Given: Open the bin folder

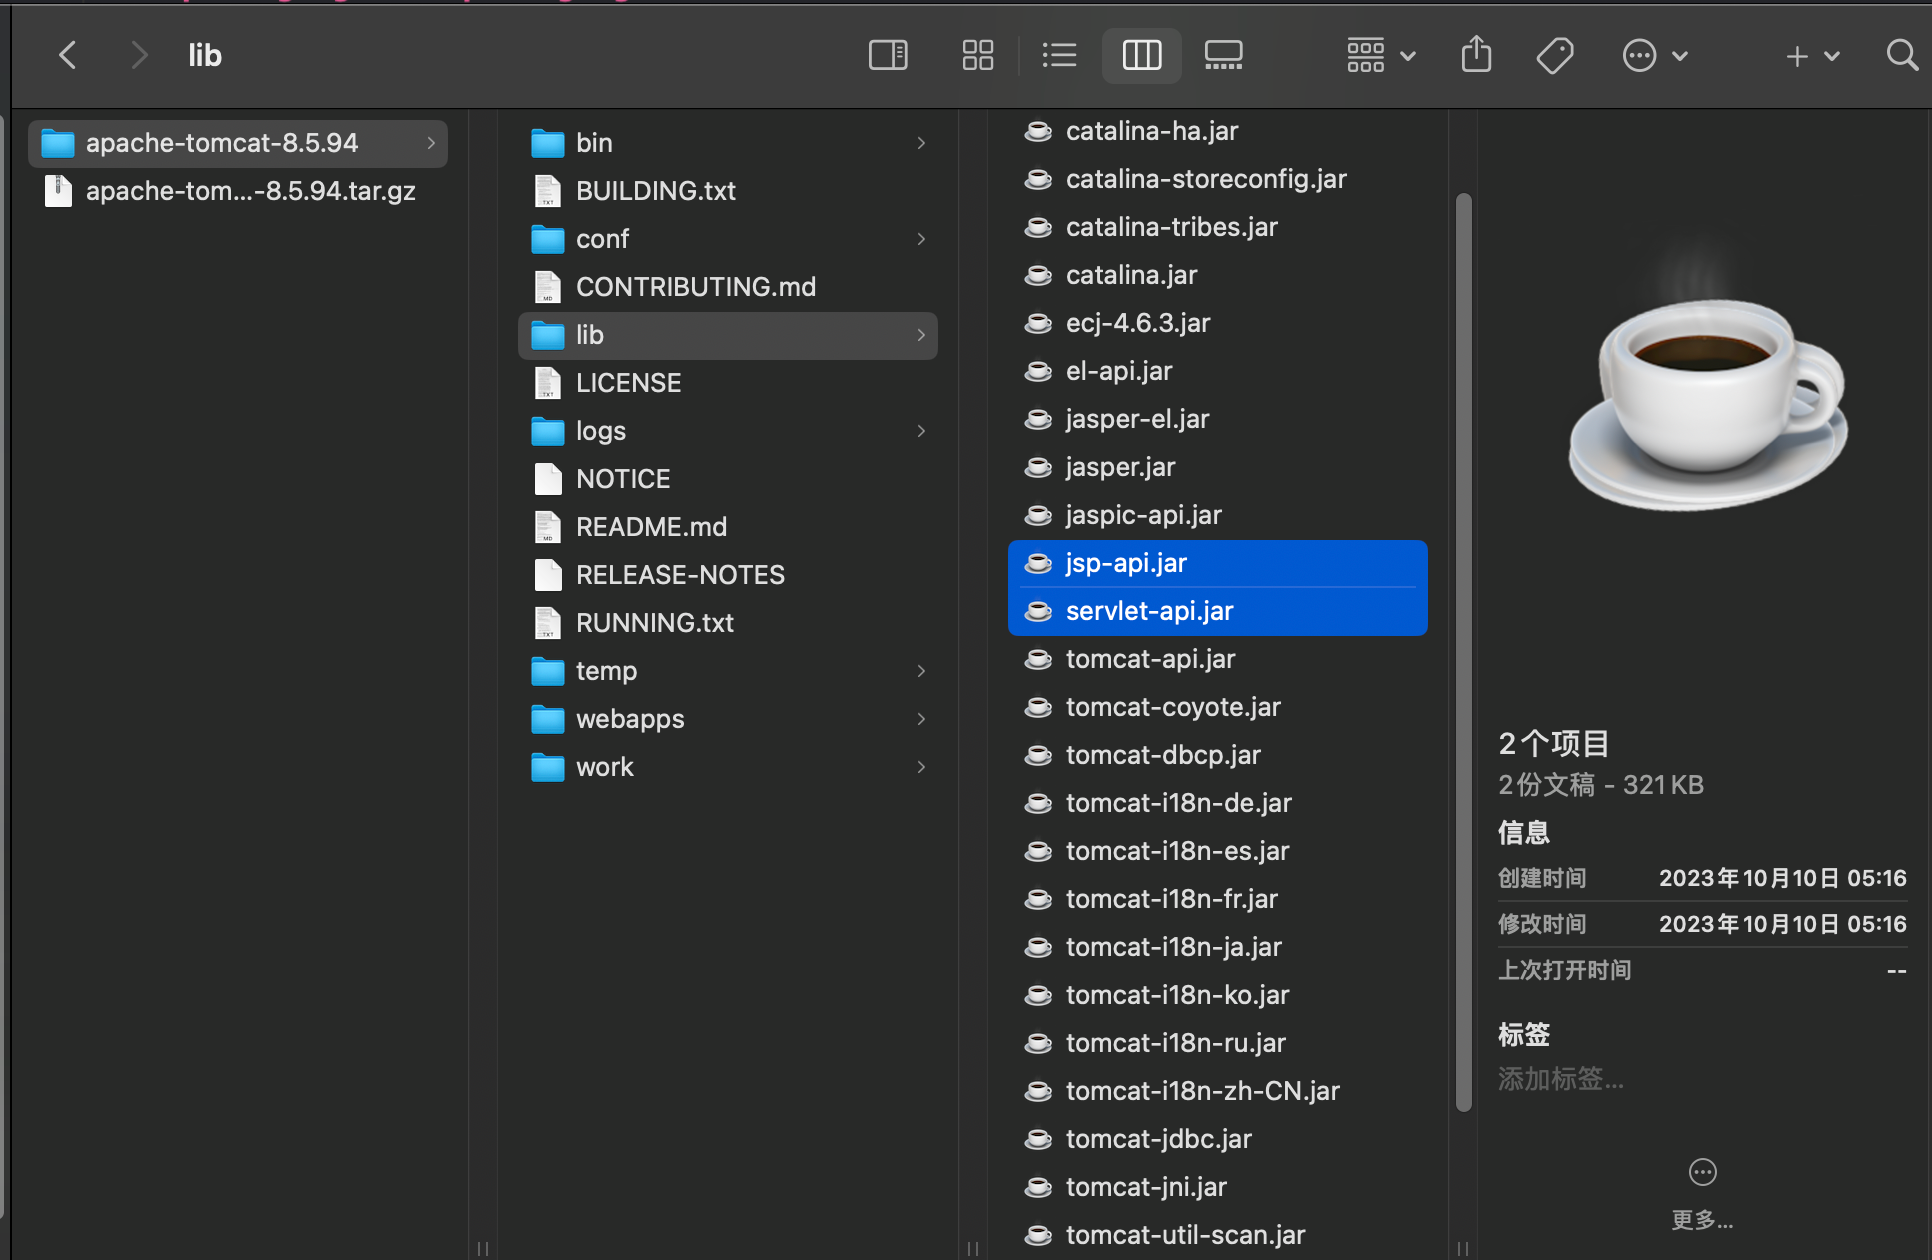Looking at the screenshot, I should [728, 143].
